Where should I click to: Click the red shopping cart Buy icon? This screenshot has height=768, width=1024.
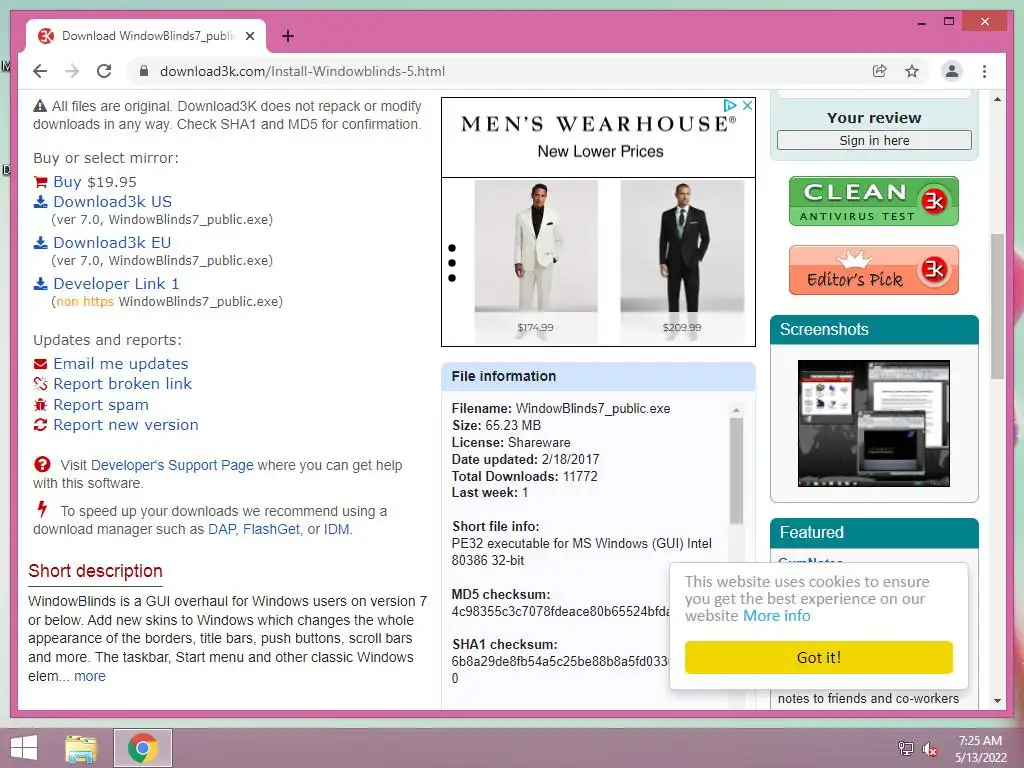(40, 182)
